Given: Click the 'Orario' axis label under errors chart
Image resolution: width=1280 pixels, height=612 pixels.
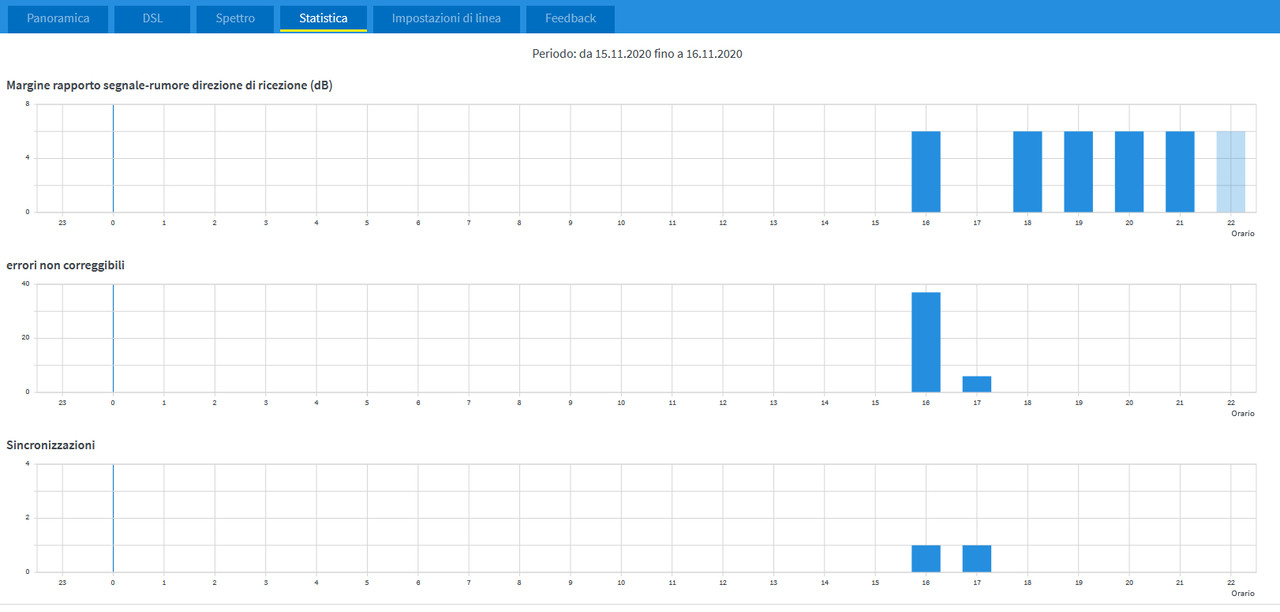Looking at the screenshot, I should click(1242, 413).
